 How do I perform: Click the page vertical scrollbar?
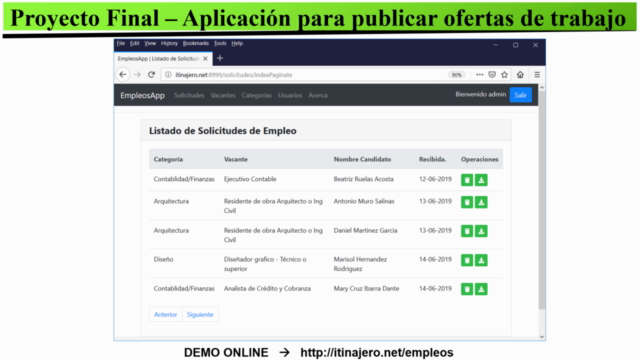coord(542,200)
